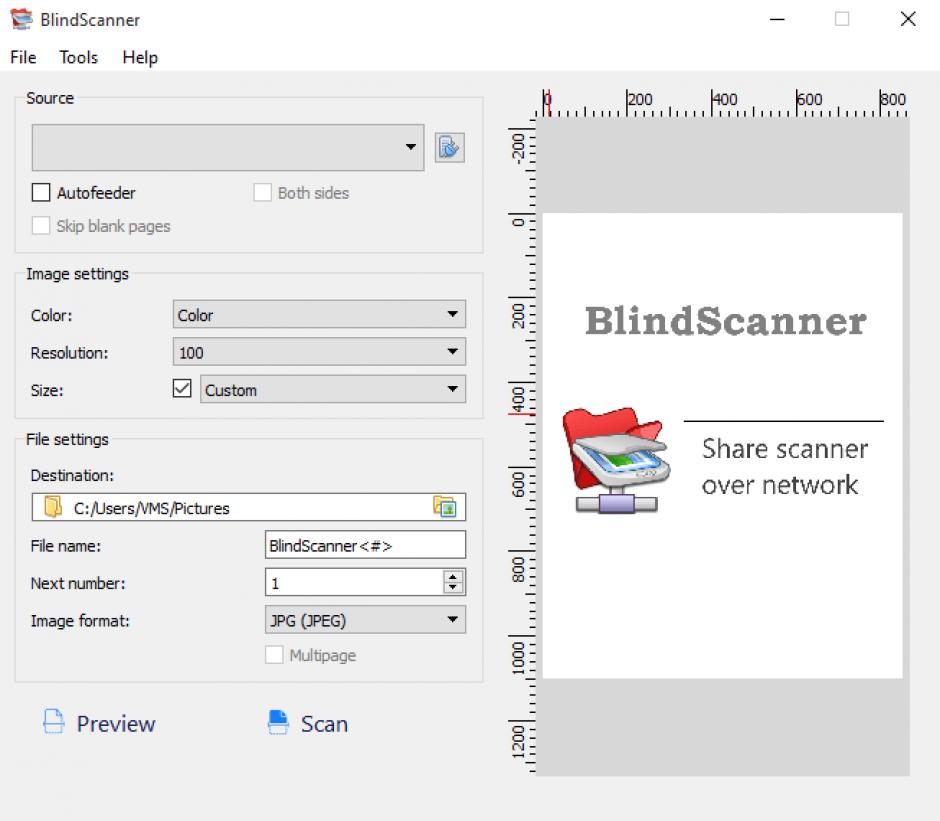Click the Preview page icon
Screen dimensions: 940x821
pos(53,722)
